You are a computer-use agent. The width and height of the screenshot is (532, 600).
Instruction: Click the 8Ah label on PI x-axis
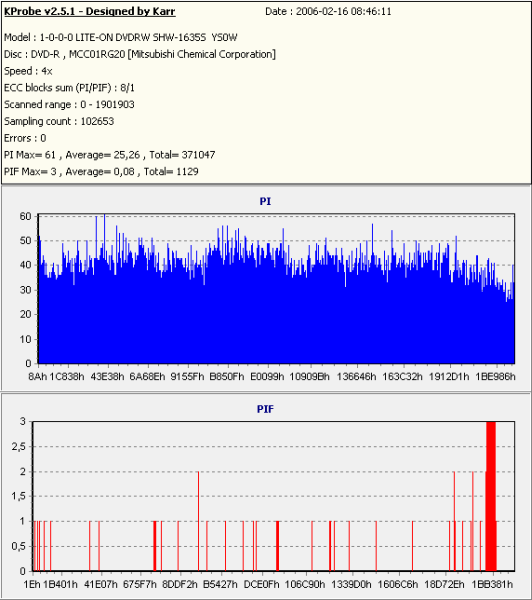coord(38,377)
